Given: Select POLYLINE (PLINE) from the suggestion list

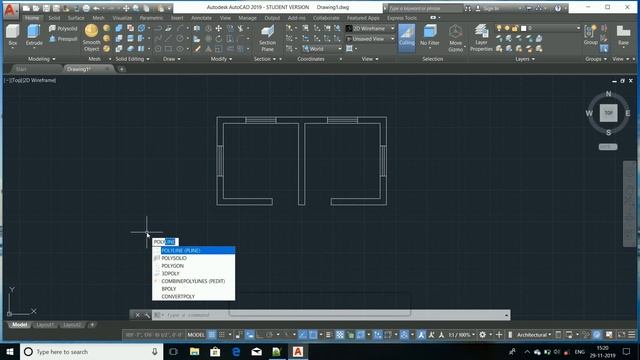Looking at the screenshot, I should coord(193,251).
